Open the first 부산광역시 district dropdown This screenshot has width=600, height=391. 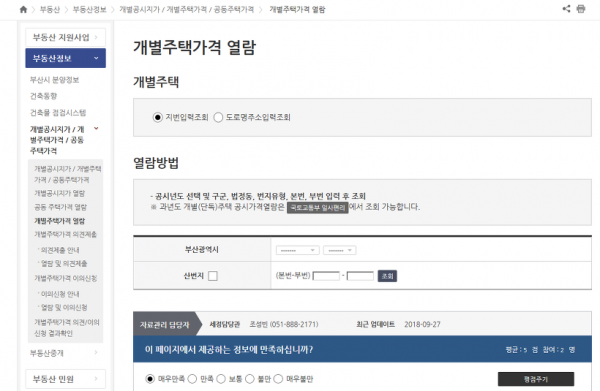(x=298, y=250)
